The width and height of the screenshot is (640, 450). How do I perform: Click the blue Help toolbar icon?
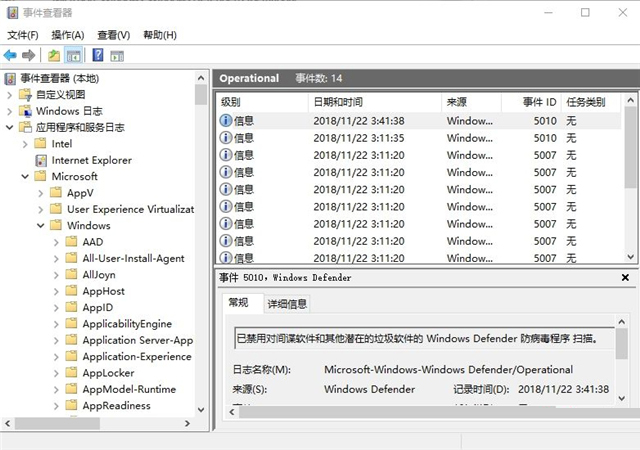click(x=99, y=56)
